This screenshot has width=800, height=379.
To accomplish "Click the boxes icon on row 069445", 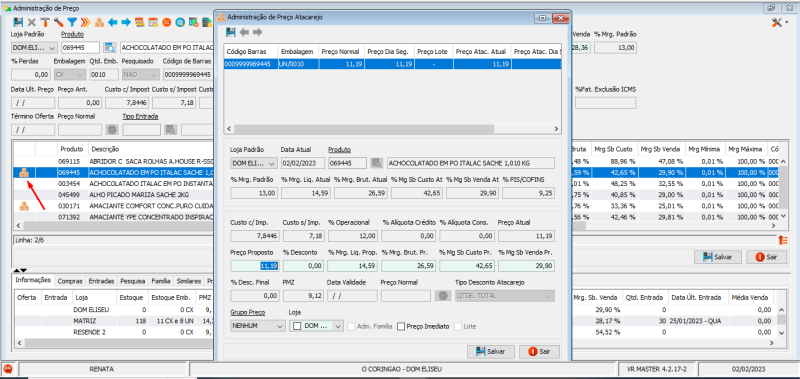I will point(24,173).
